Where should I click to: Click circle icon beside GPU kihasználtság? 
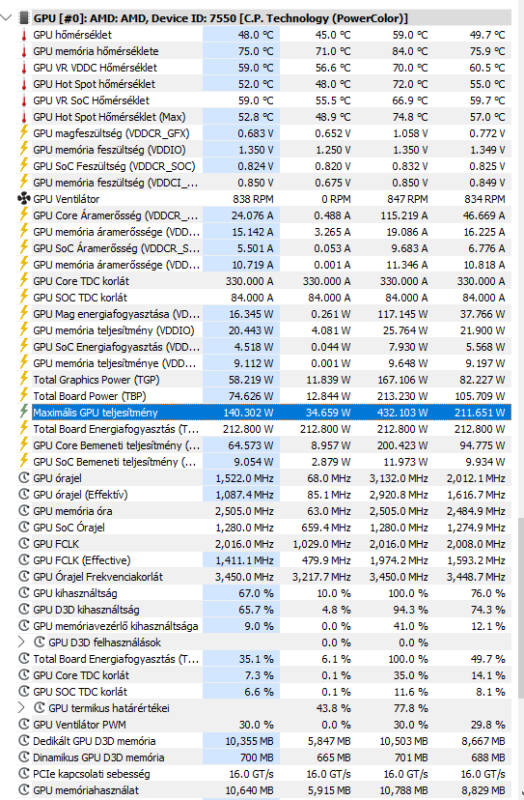pos(23,593)
